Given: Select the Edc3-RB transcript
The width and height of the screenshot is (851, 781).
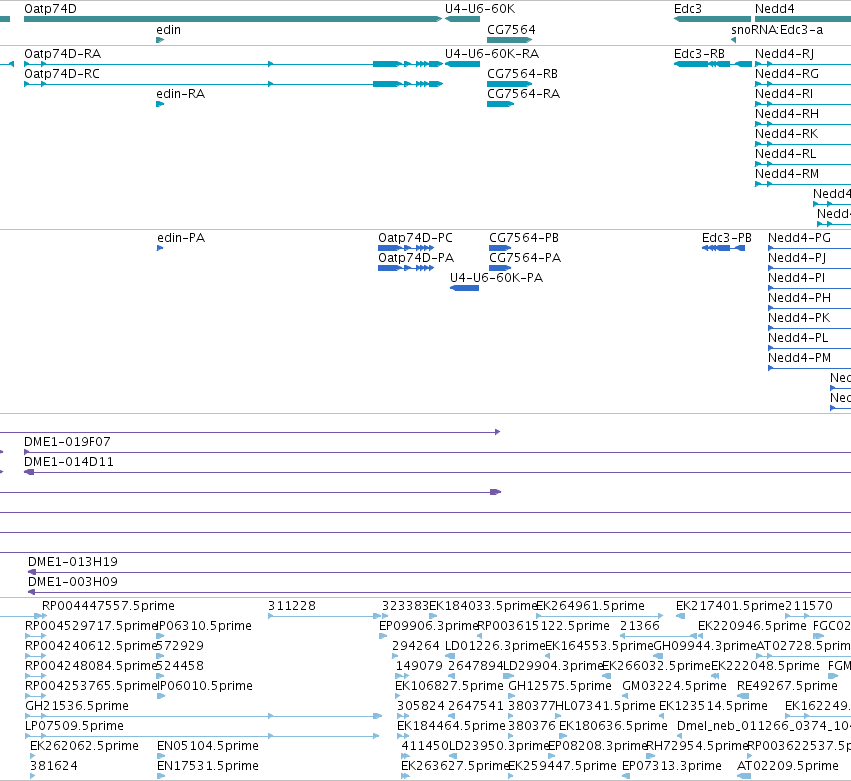Looking at the screenshot, I should click(712, 64).
